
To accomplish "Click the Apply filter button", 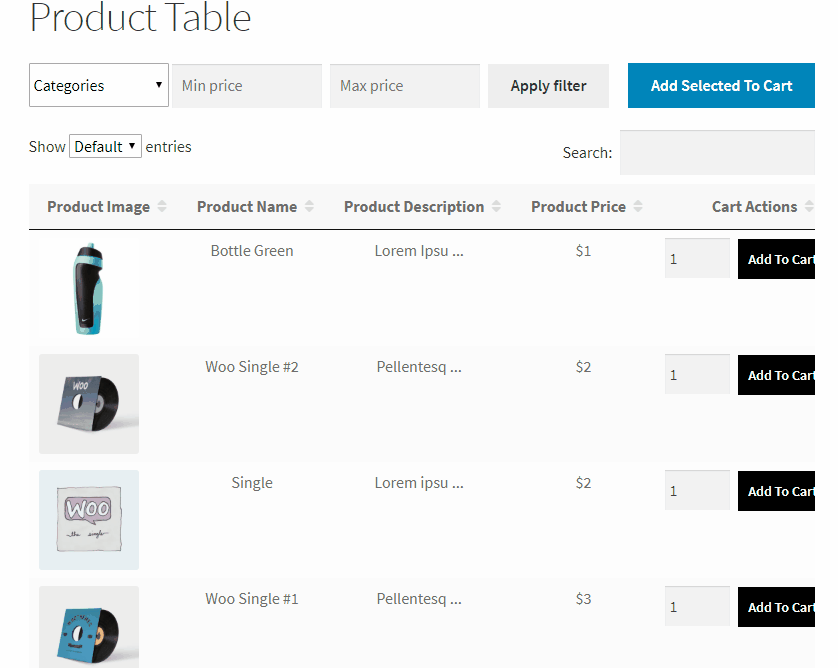I will (x=548, y=85).
